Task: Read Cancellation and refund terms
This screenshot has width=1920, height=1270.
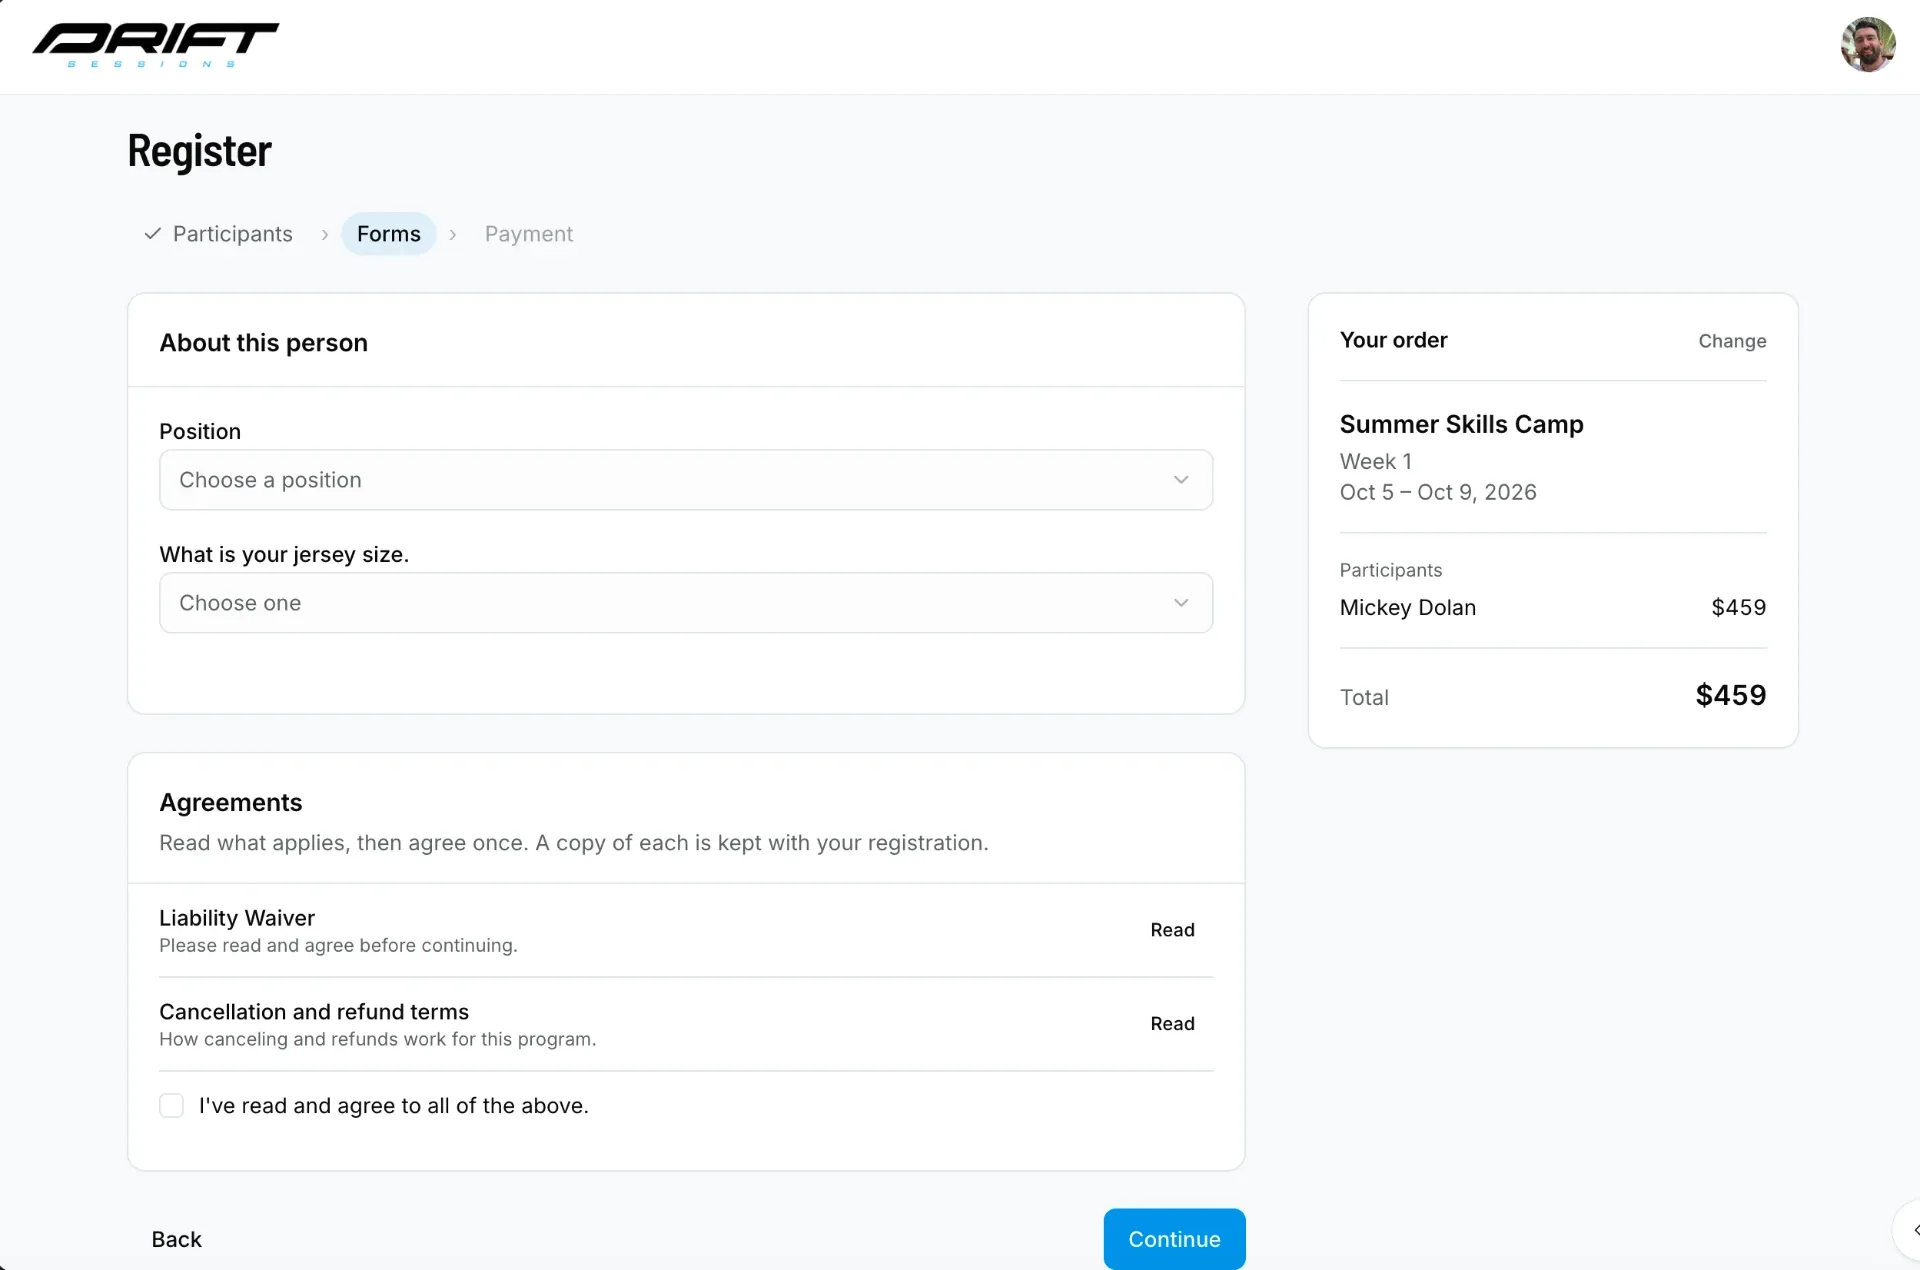Action: (1173, 1024)
